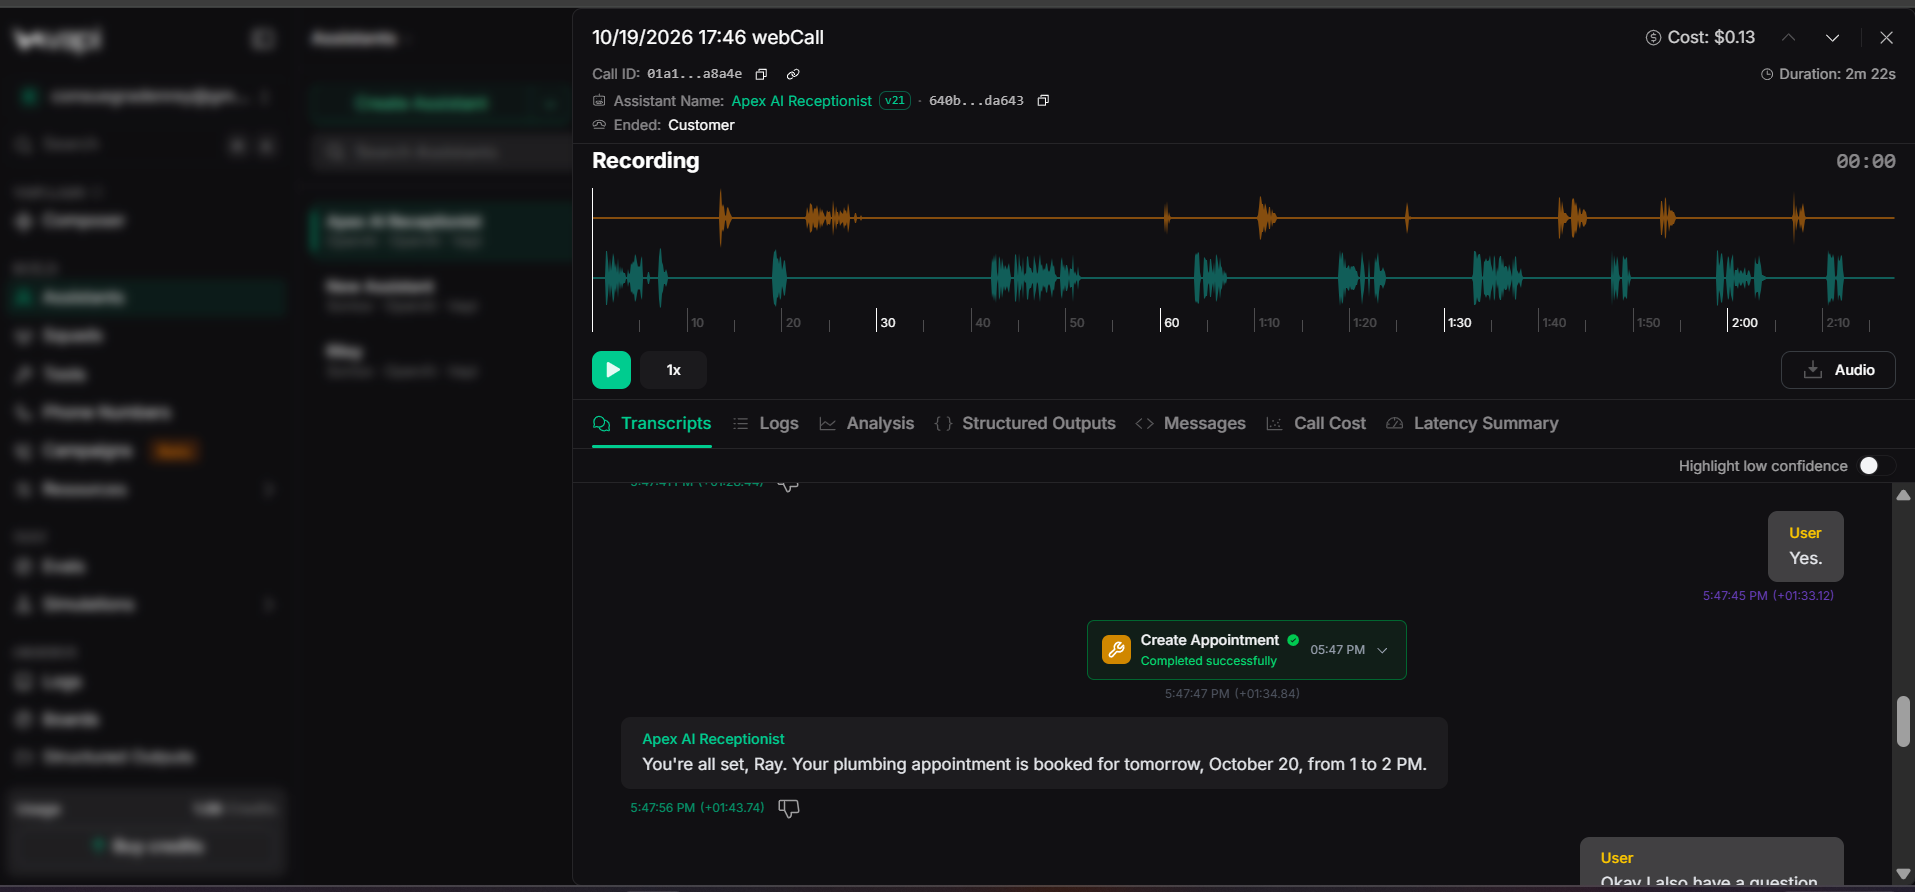1915x892 pixels.
Task: Open the Latency Summary tab
Action: point(1472,423)
